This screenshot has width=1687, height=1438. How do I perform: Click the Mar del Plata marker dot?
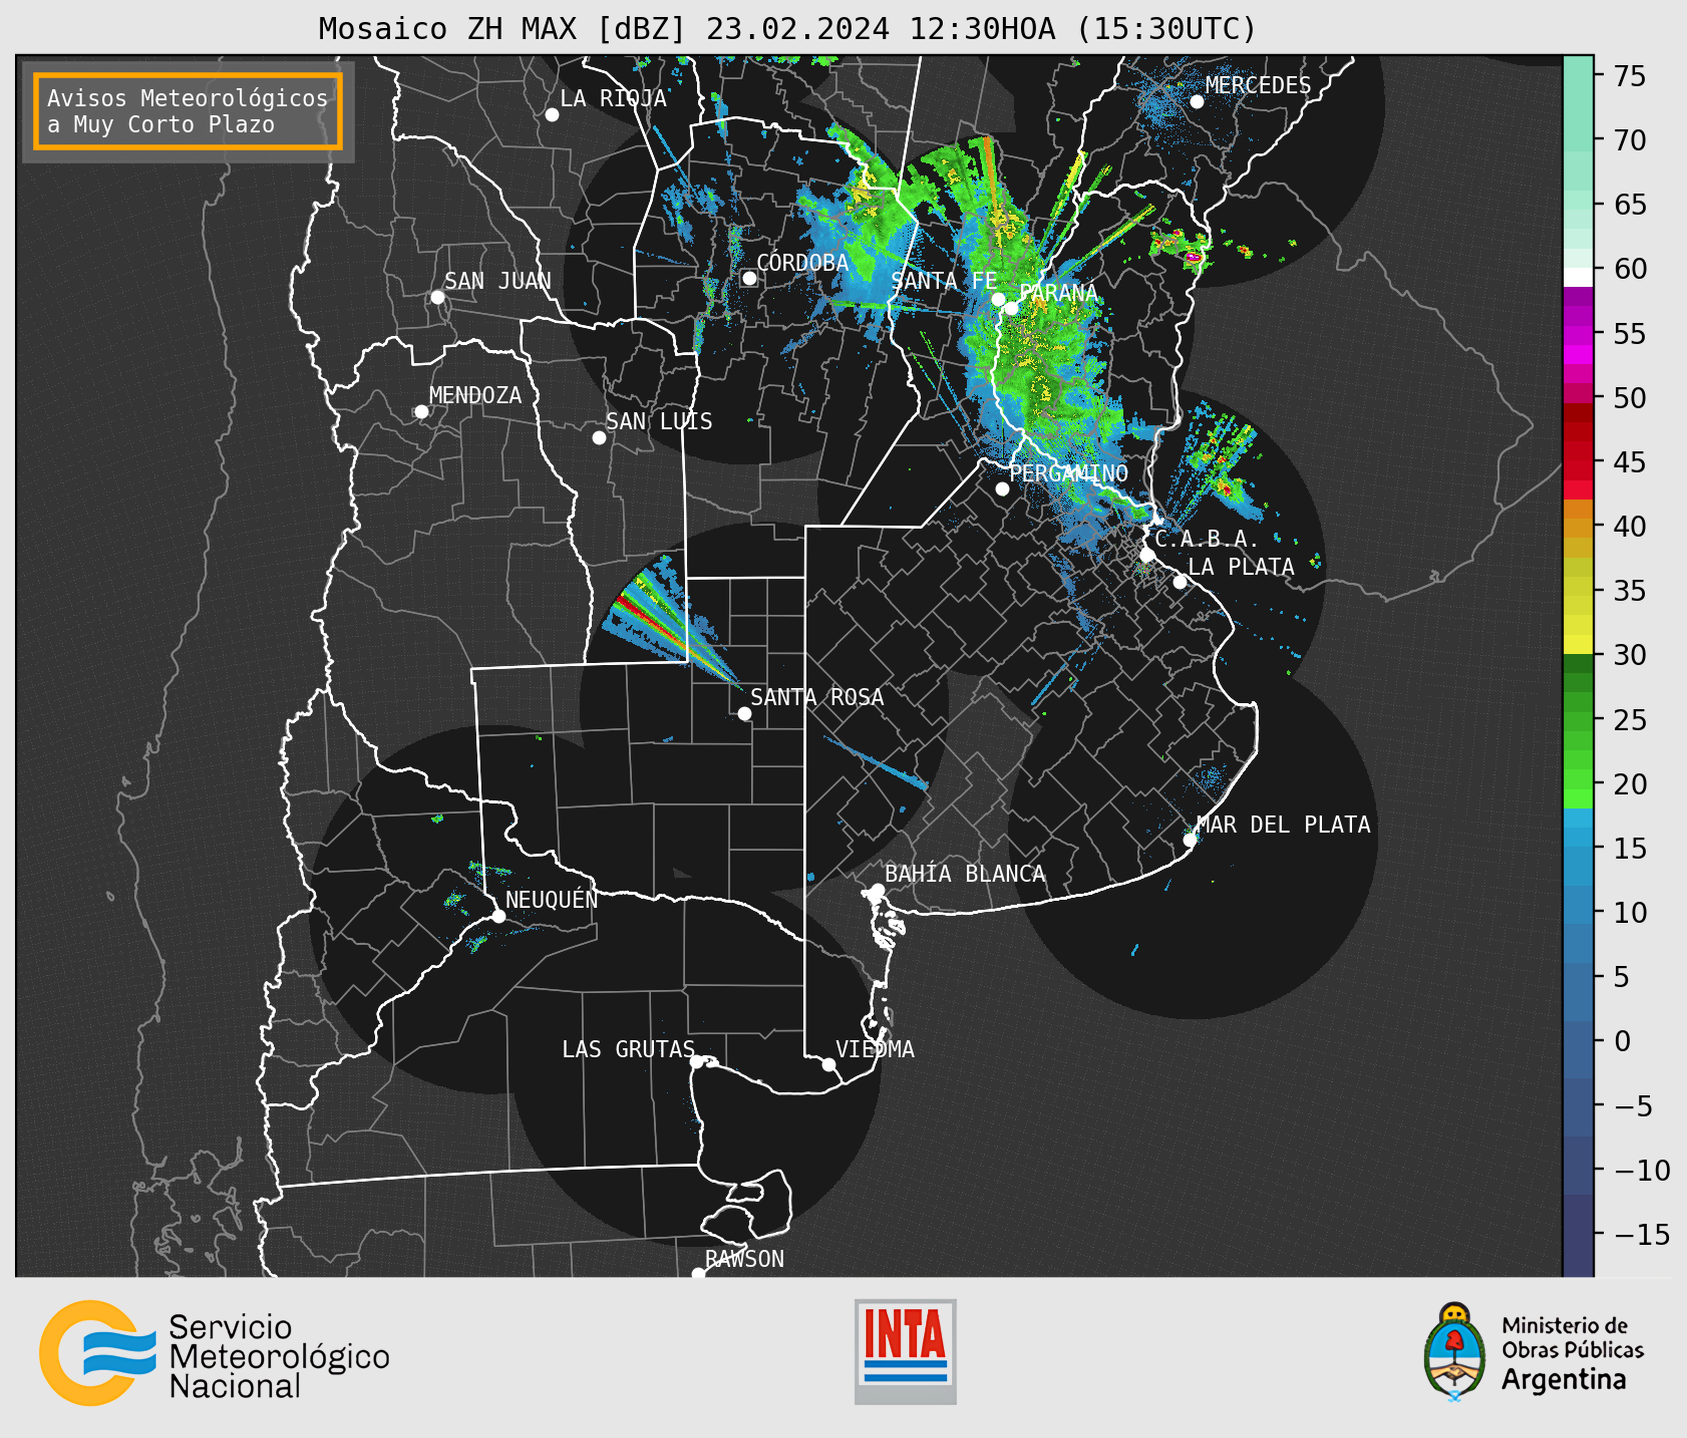point(1190,840)
